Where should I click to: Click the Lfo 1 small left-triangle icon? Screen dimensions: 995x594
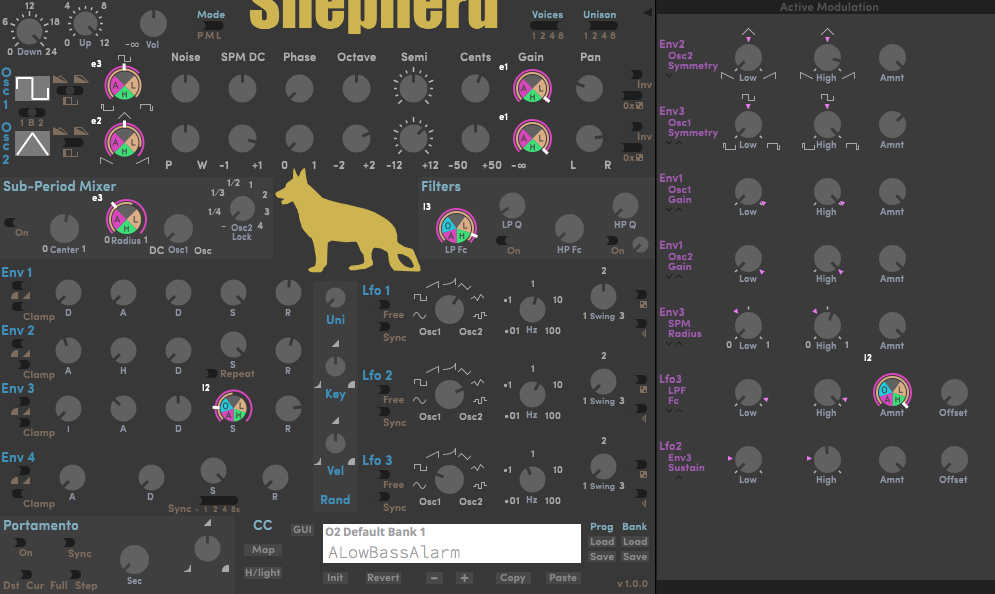[644, 333]
